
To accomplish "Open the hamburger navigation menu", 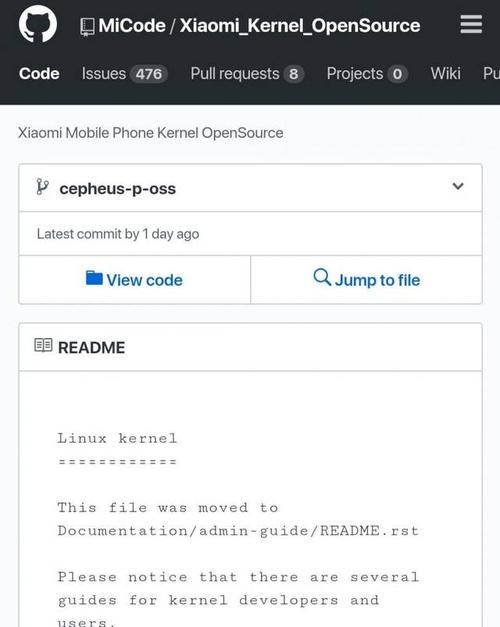I will click(471, 24).
